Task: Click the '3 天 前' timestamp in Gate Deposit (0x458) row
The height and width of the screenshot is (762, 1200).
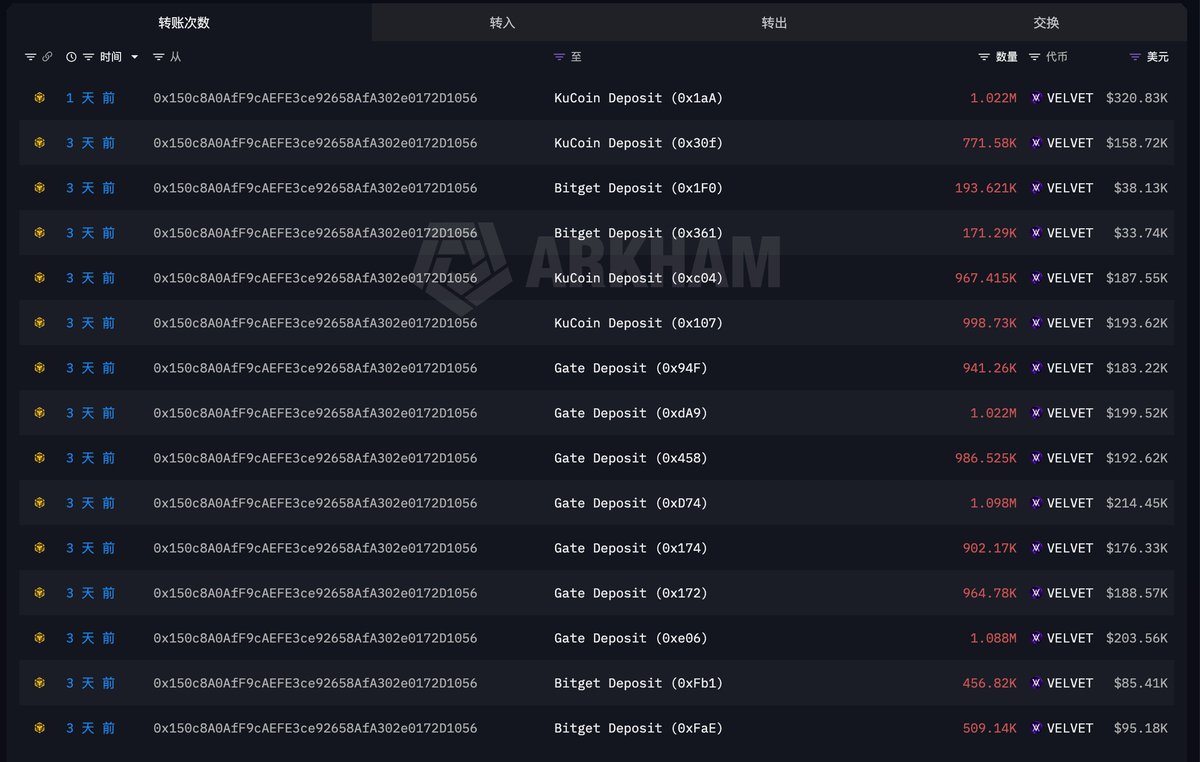Action: click(x=91, y=458)
